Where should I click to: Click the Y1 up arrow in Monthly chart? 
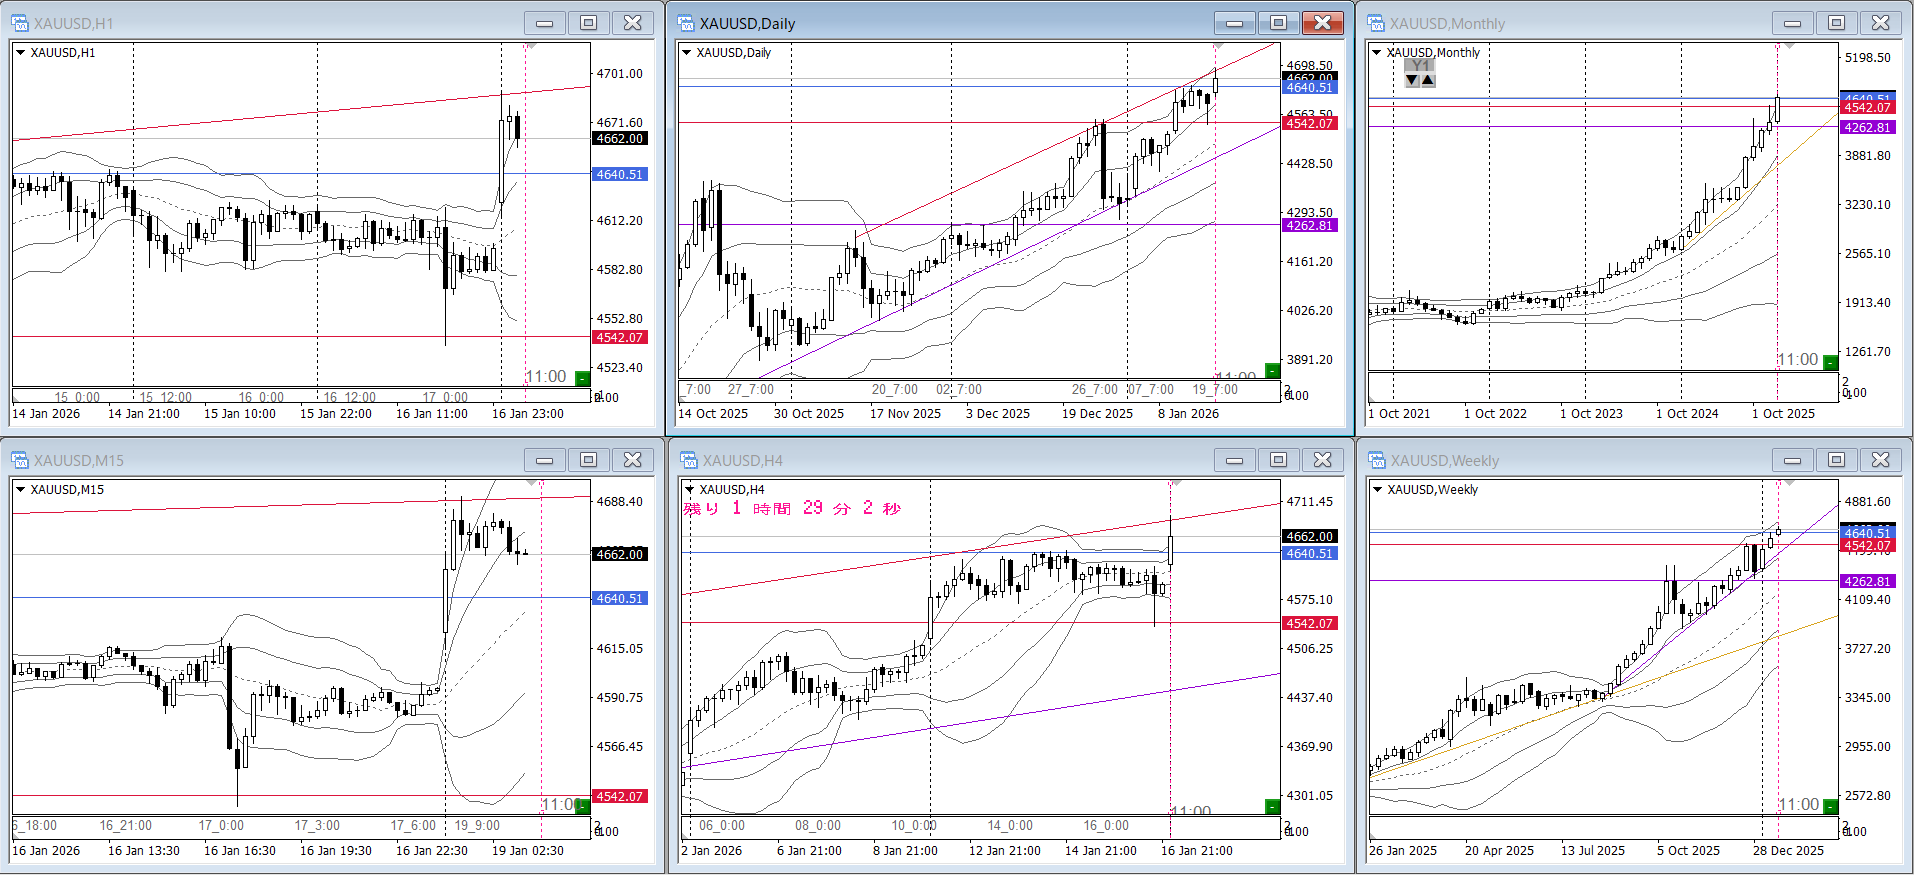1428,80
